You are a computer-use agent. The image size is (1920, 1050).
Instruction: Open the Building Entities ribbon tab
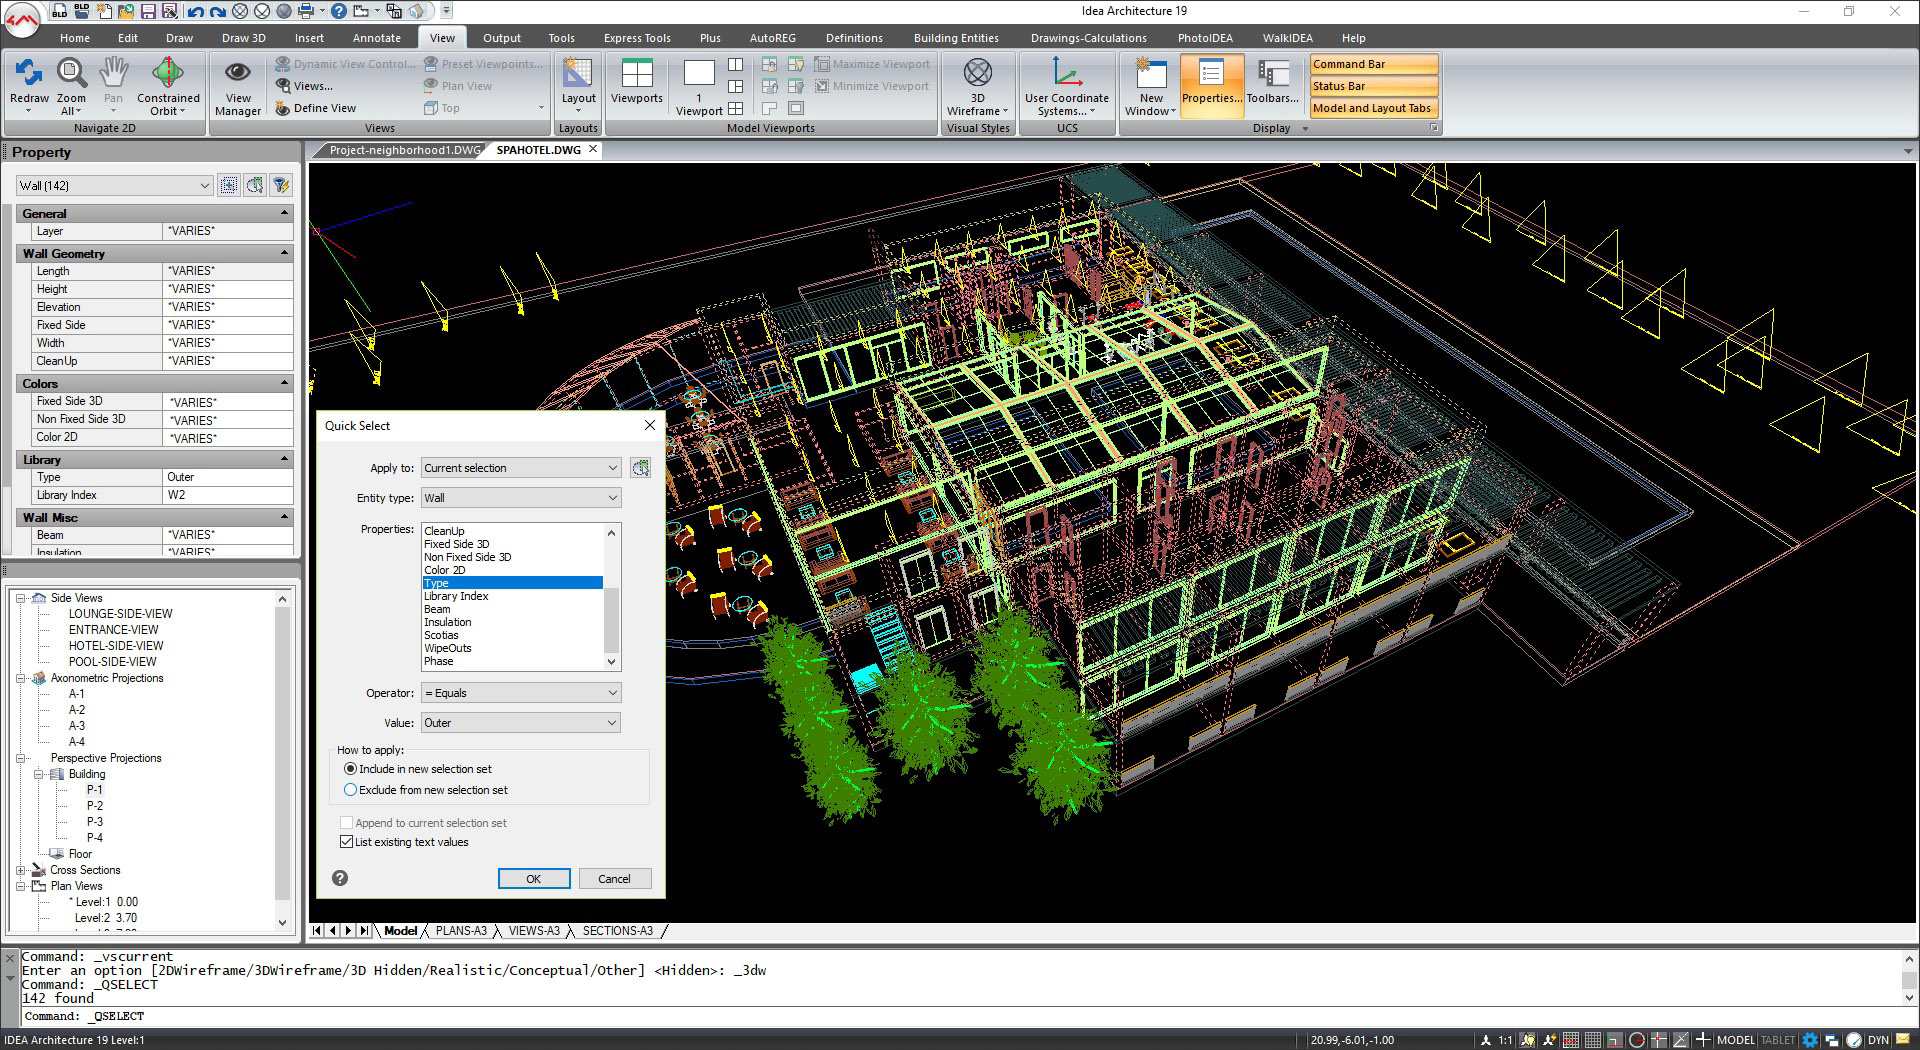coord(956,38)
